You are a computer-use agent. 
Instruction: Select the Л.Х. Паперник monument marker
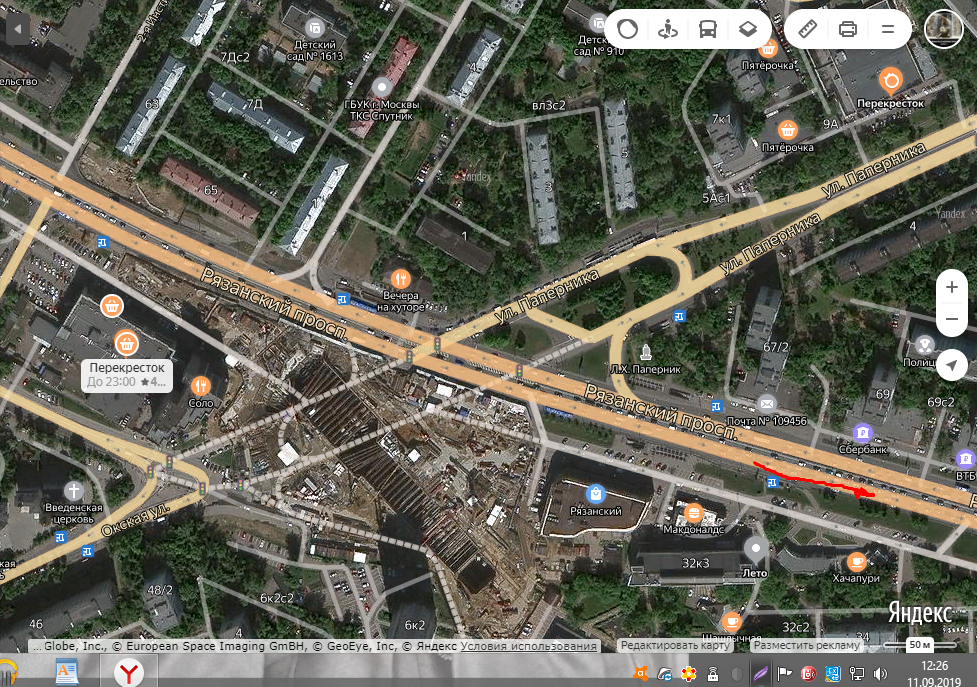coord(646,352)
